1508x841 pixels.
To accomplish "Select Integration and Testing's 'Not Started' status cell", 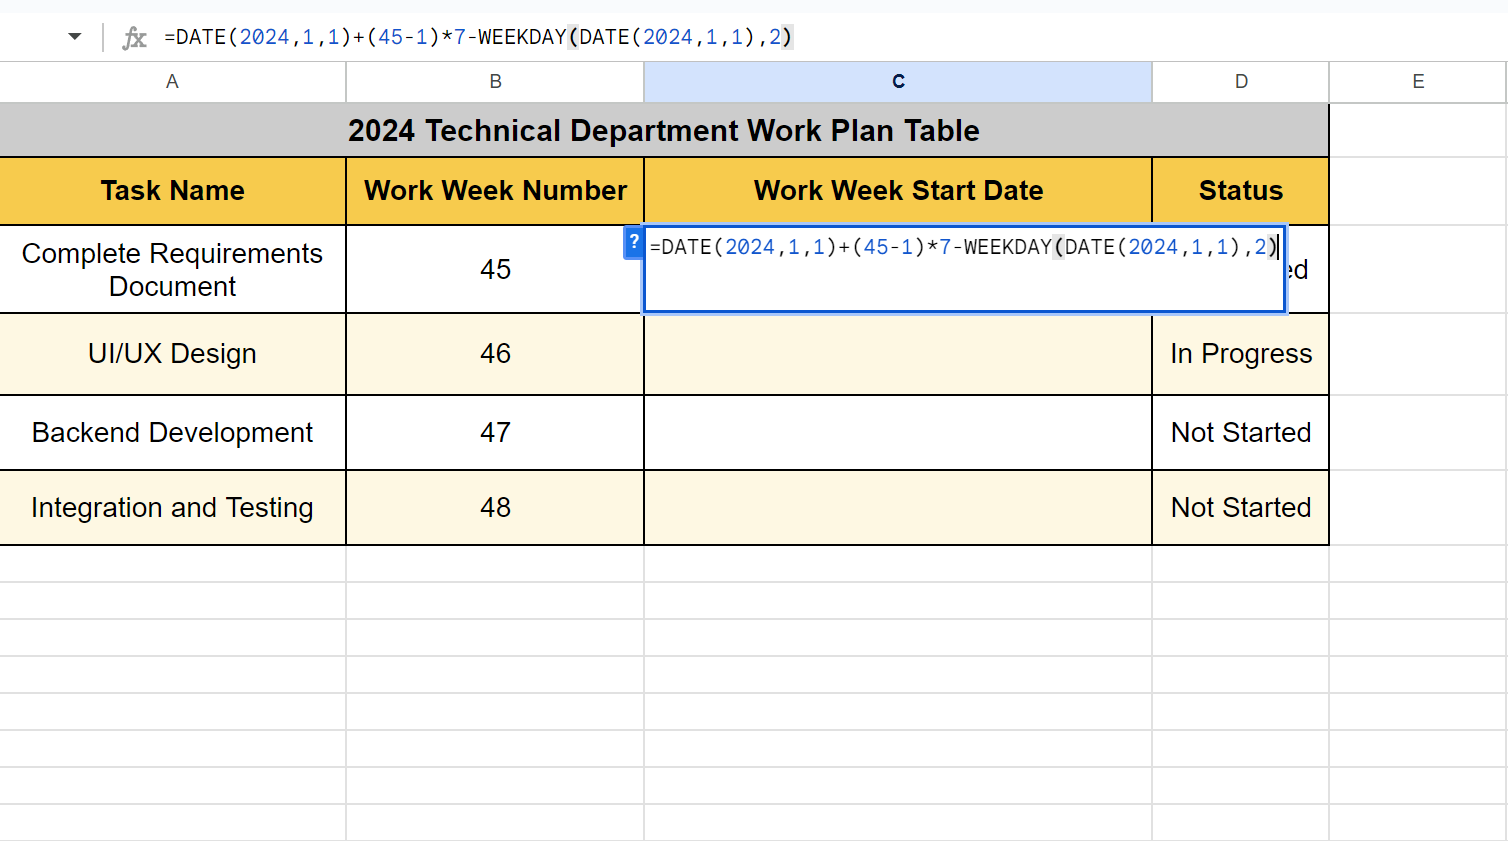I will point(1241,508).
